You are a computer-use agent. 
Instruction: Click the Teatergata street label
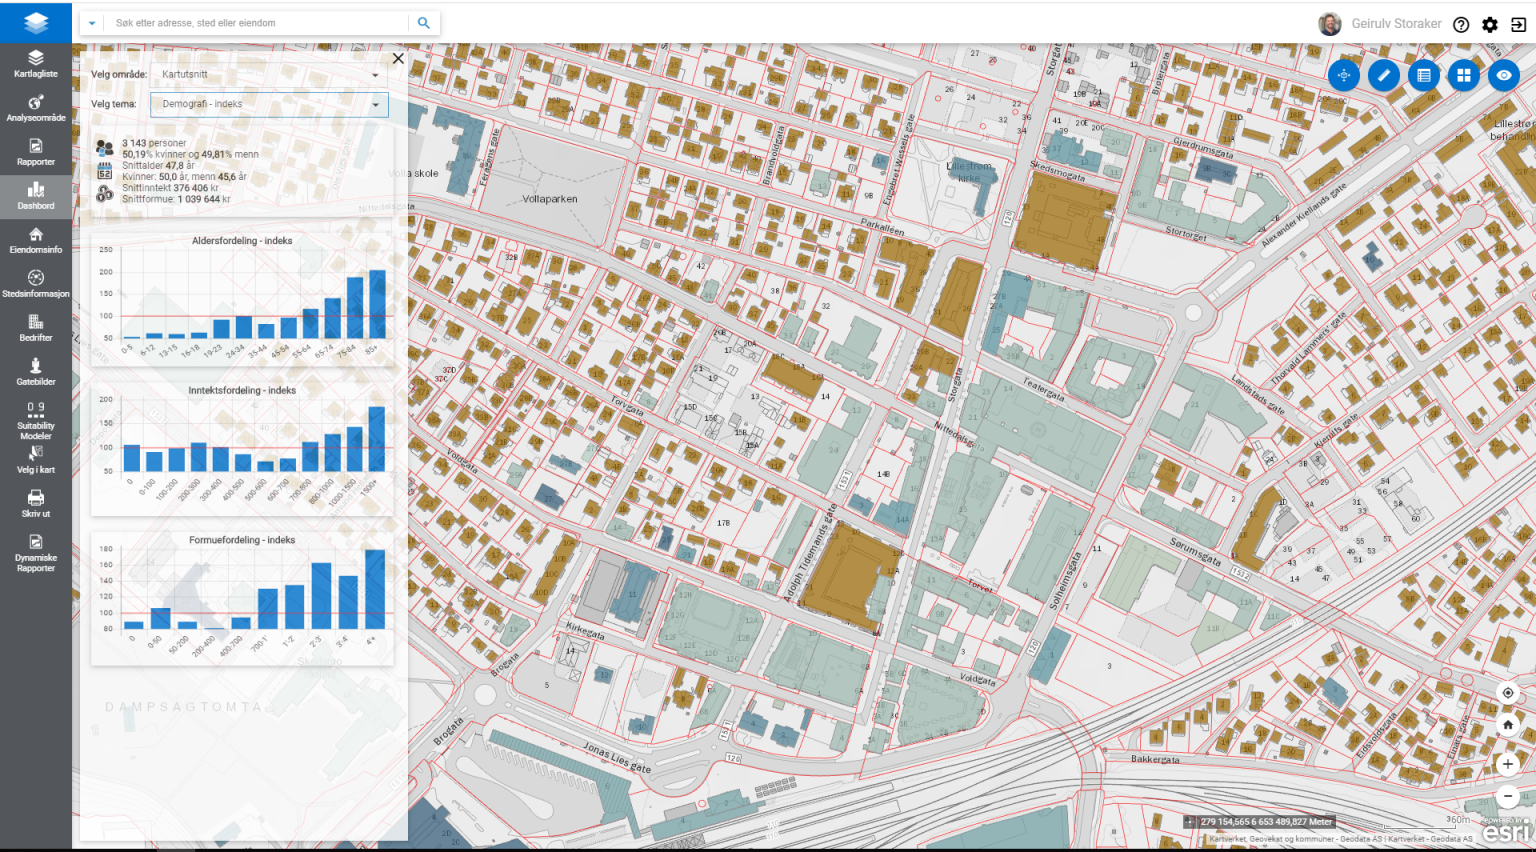[x=1043, y=390]
